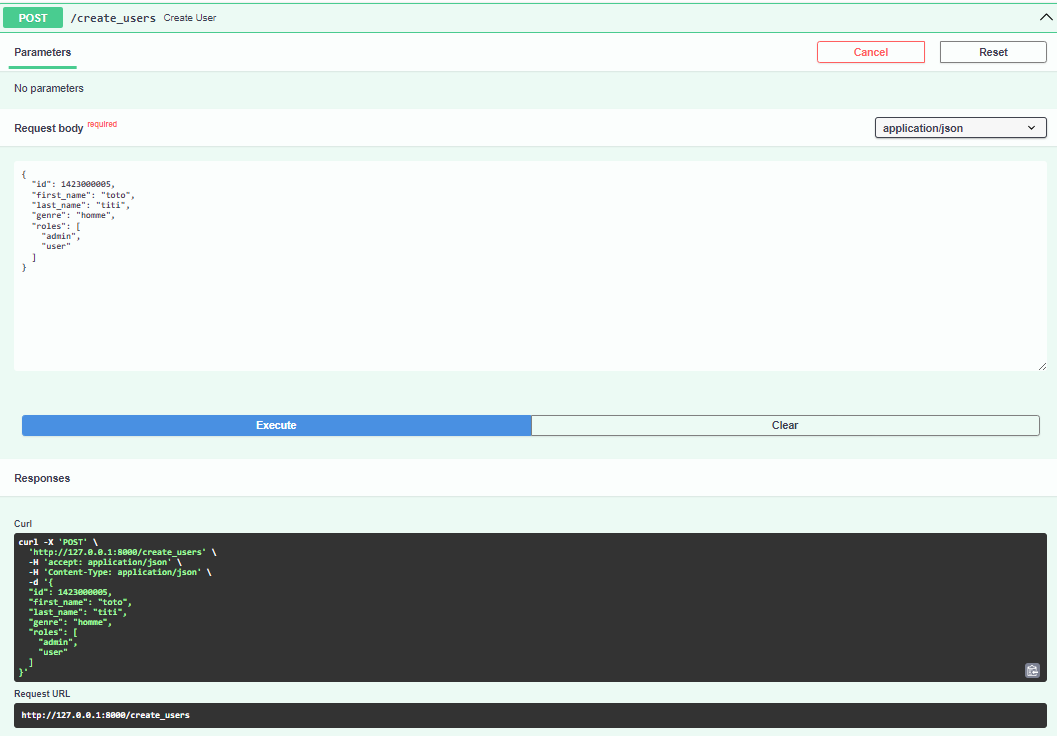
Task: Clear the request responses
Action: pyautogui.click(x=785, y=425)
